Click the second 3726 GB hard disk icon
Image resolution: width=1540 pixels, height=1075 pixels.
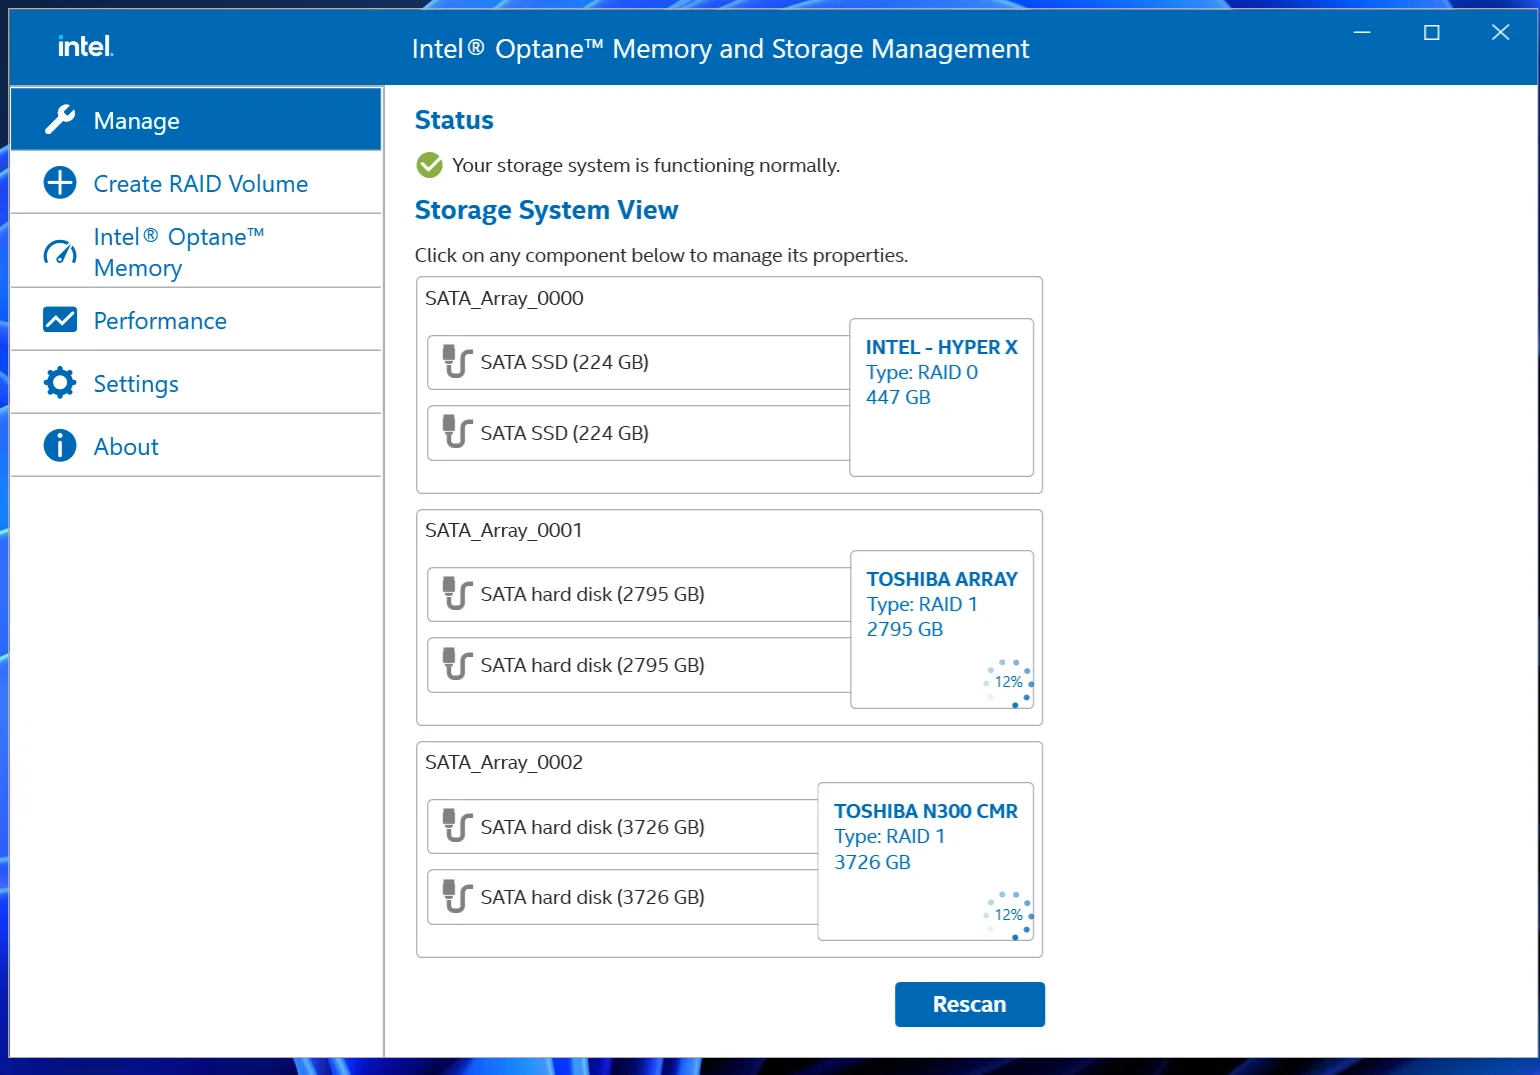(457, 897)
